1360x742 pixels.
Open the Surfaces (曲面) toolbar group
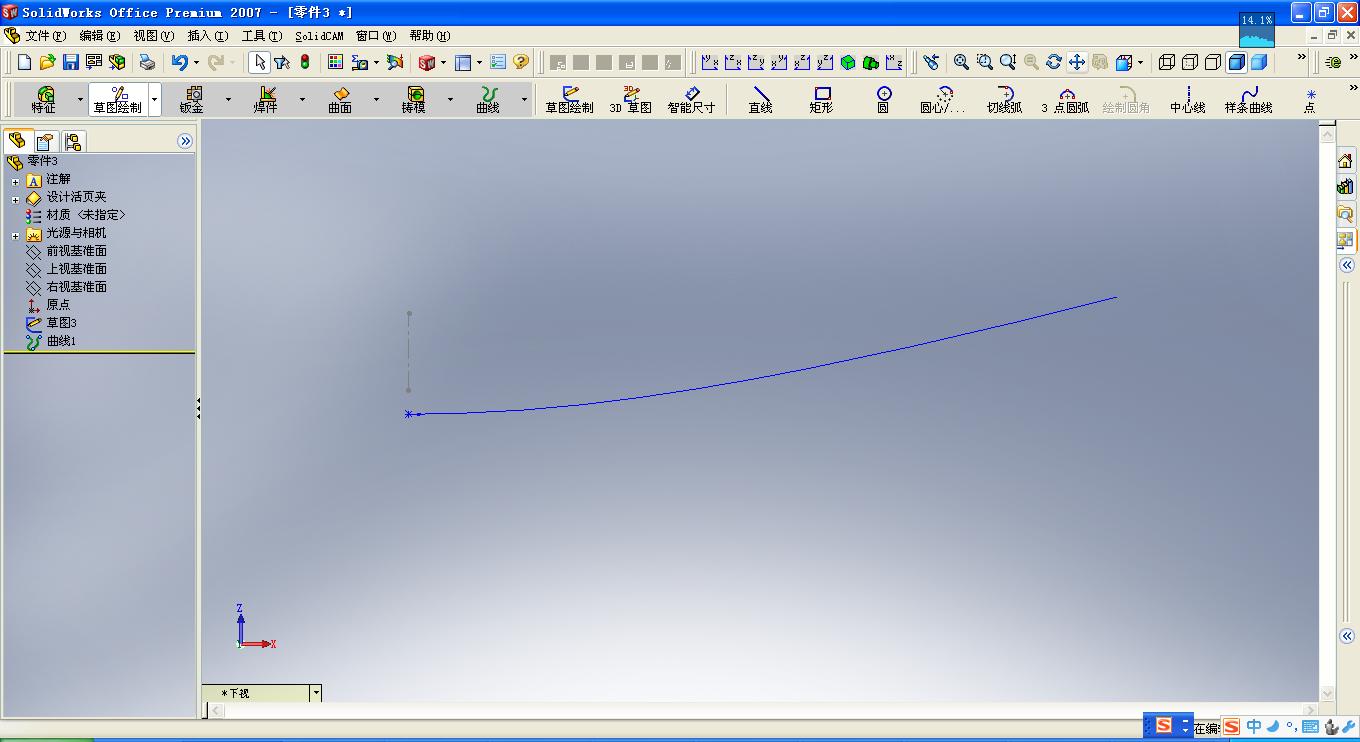(340, 100)
